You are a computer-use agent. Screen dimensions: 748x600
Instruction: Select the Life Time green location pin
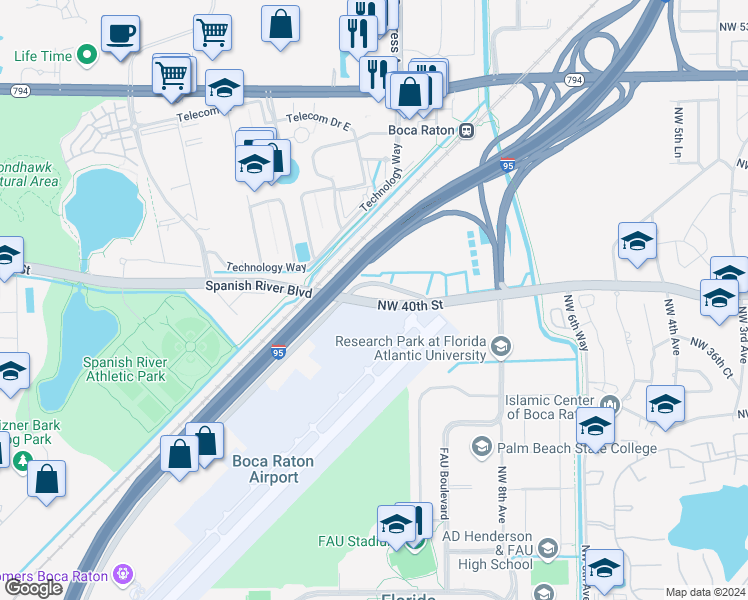click(x=87, y=55)
